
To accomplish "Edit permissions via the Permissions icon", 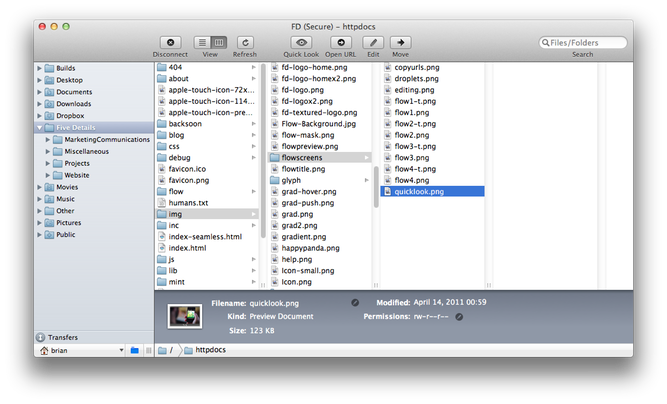I will click(x=459, y=316).
